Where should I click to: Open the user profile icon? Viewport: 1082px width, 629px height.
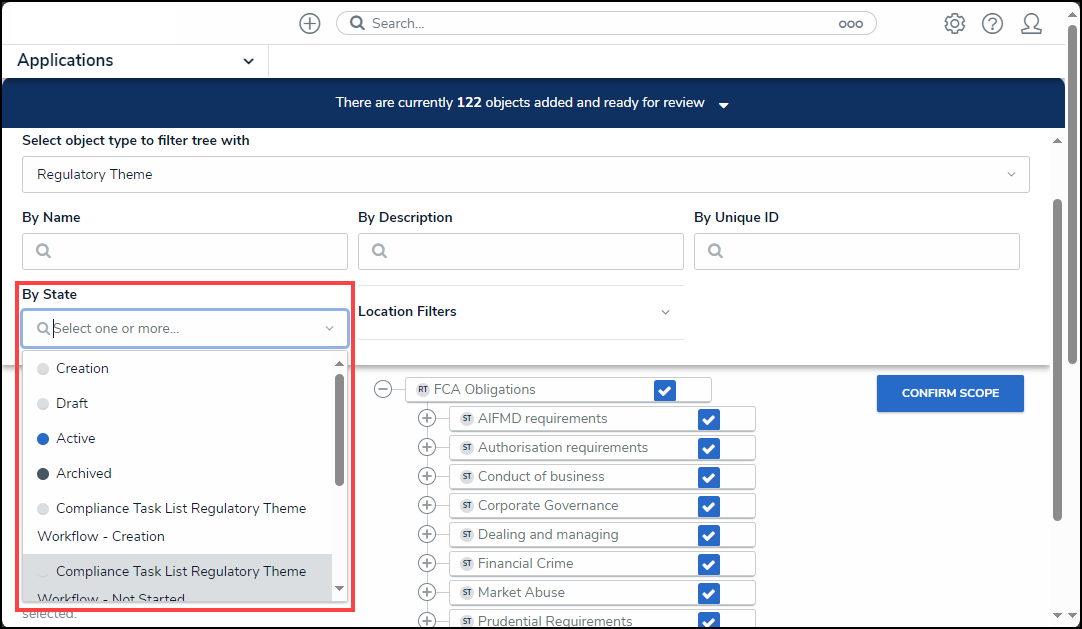coord(1031,24)
